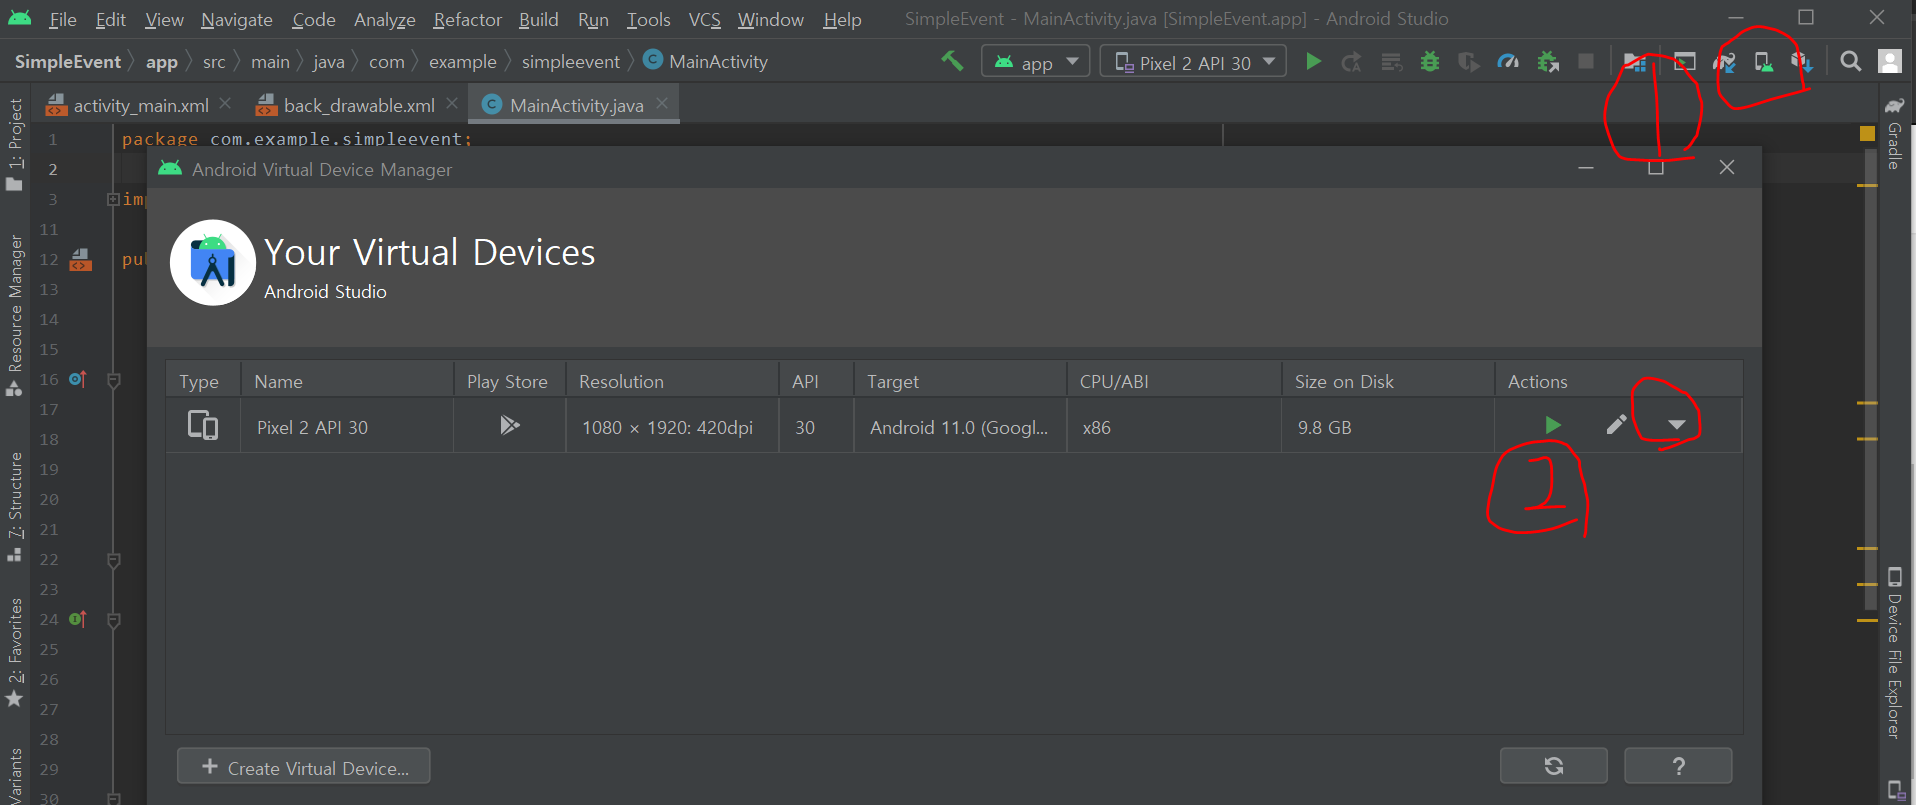Close the back_drawable.xml tab

452,104
